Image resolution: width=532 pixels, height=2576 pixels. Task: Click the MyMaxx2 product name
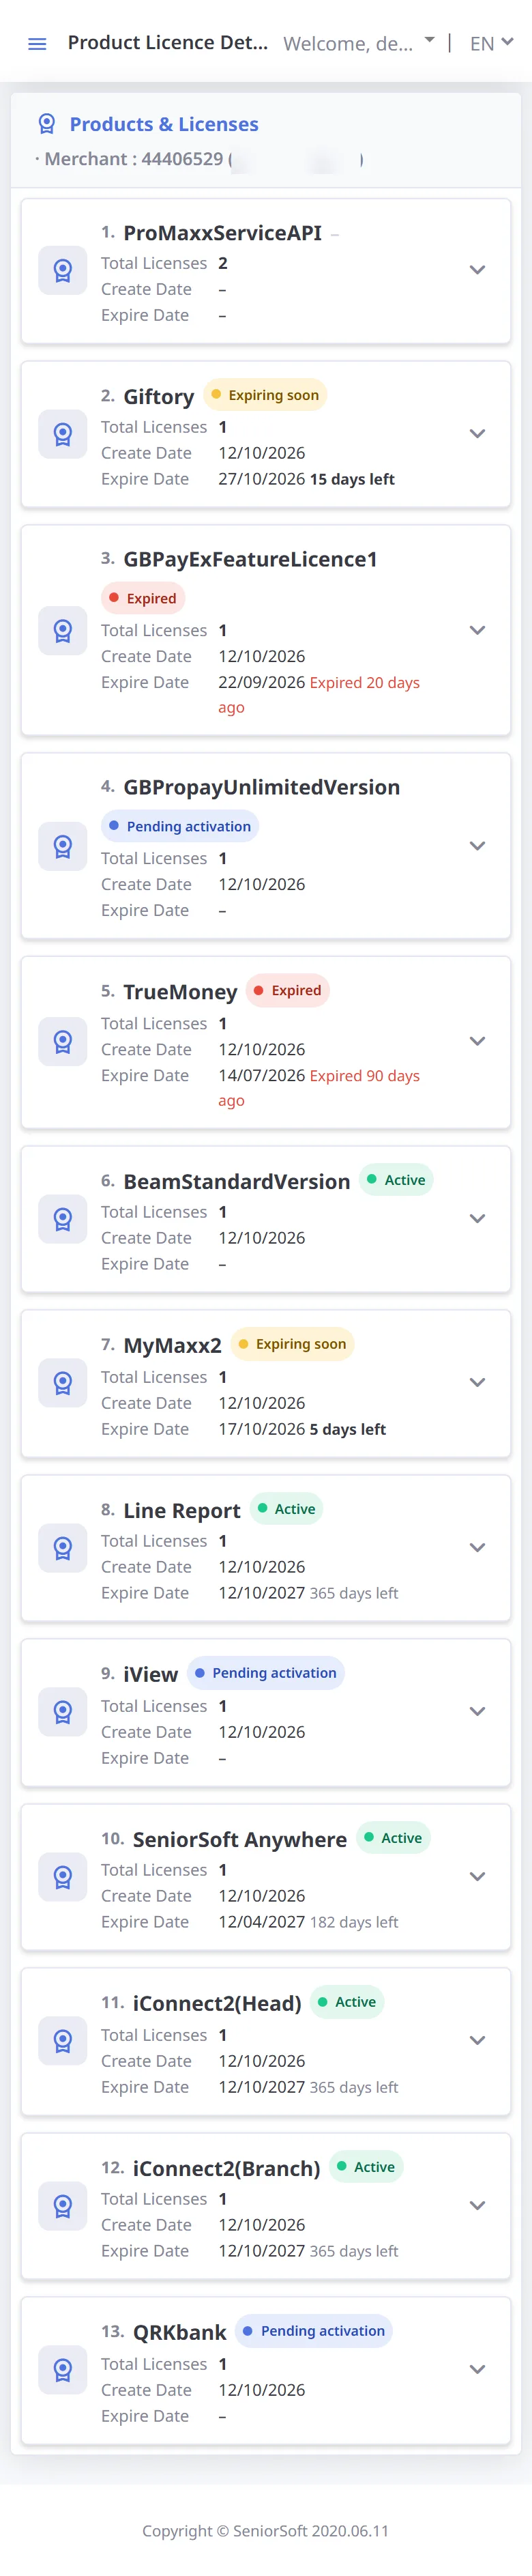click(x=172, y=1347)
